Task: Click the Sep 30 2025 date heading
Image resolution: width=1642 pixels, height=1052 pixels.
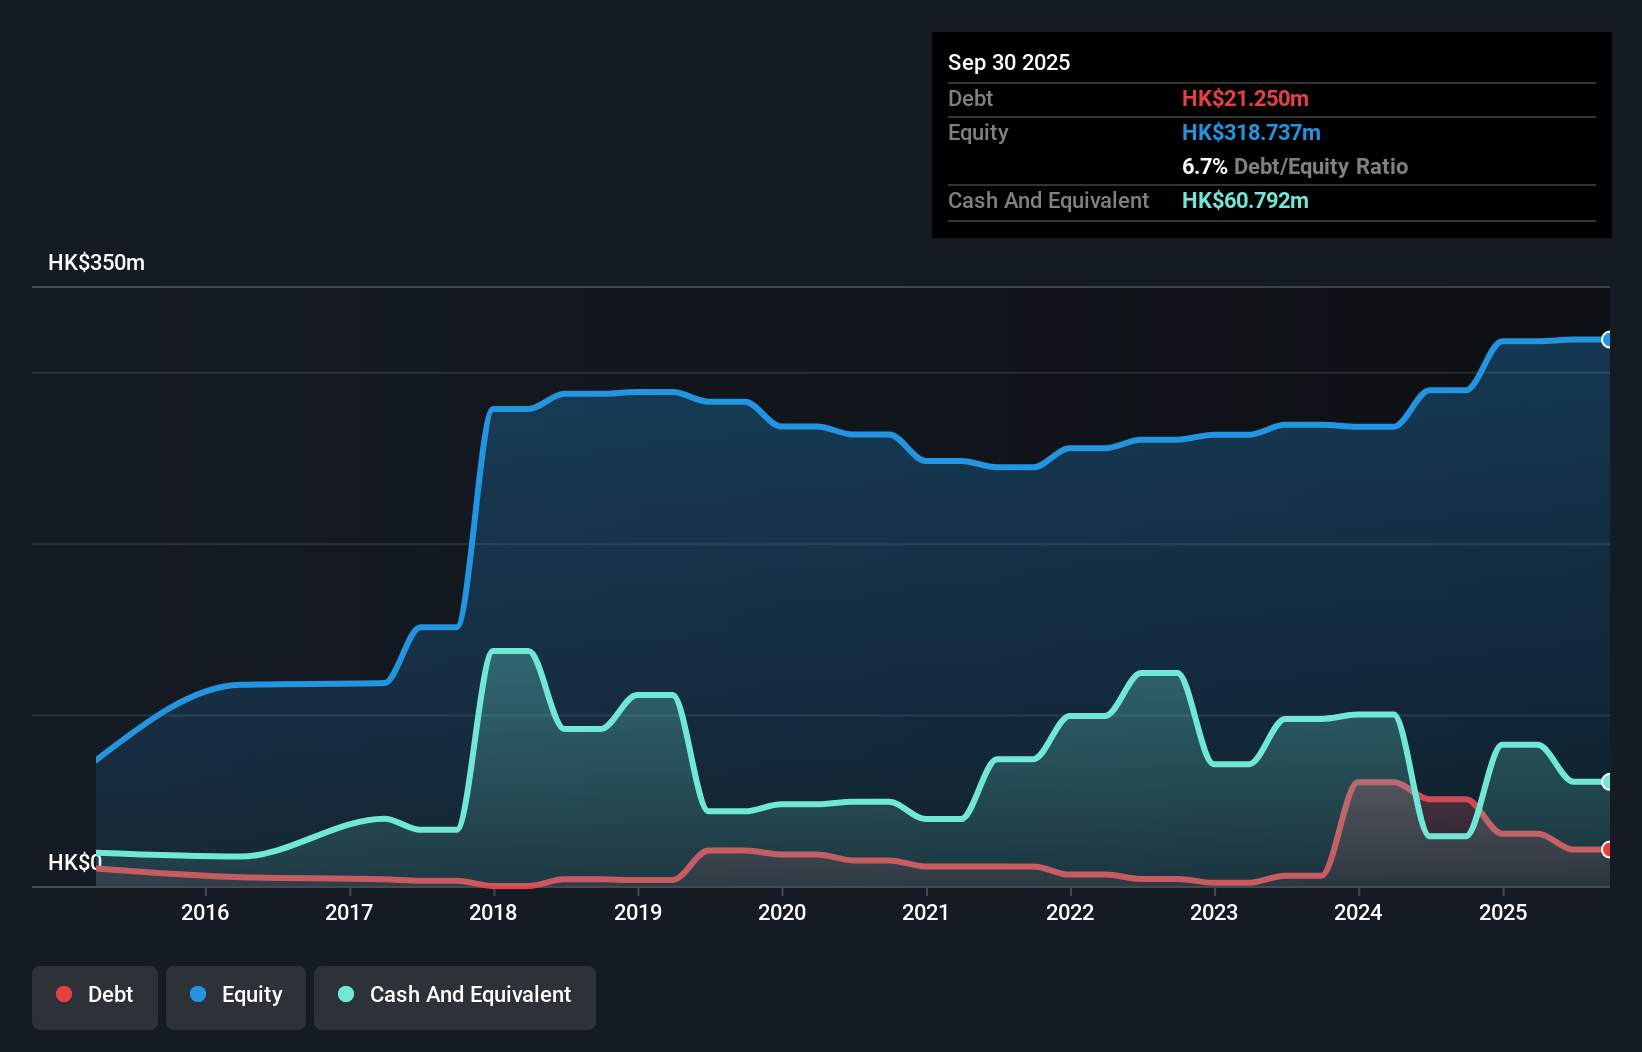Action: pyautogui.click(x=1009, y=62)
